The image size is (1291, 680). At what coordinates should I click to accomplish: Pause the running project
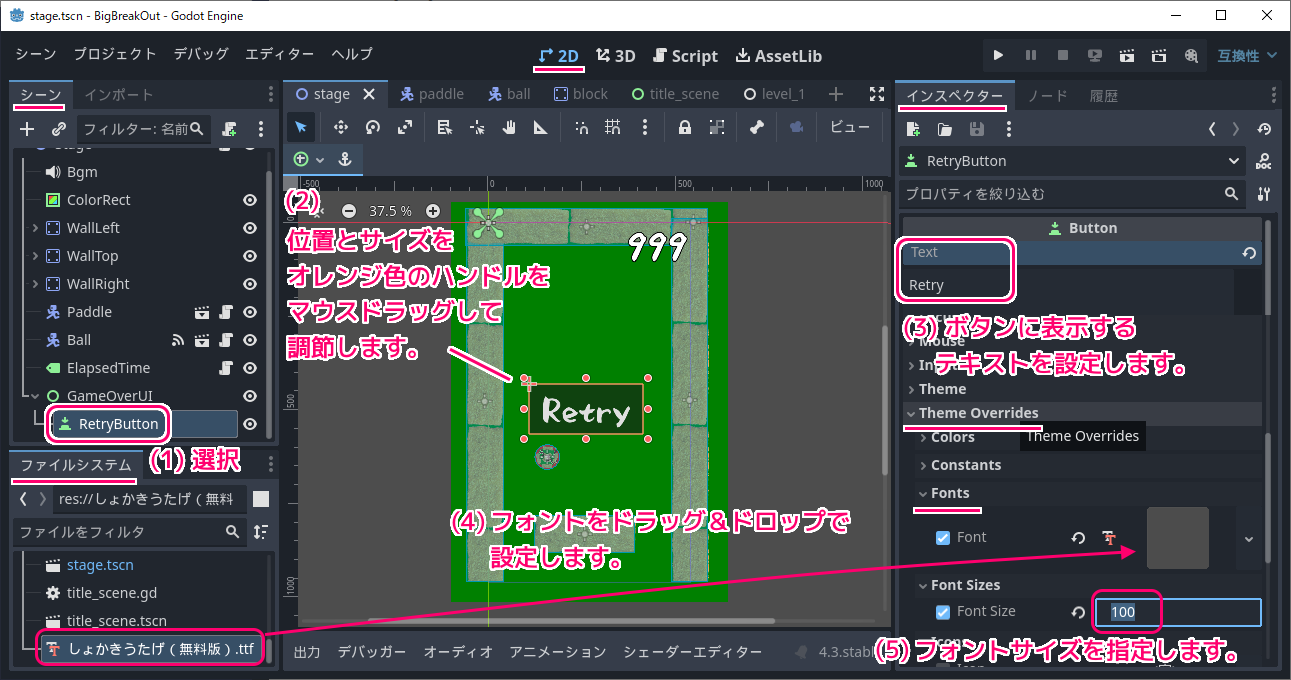coord(1030,56)
